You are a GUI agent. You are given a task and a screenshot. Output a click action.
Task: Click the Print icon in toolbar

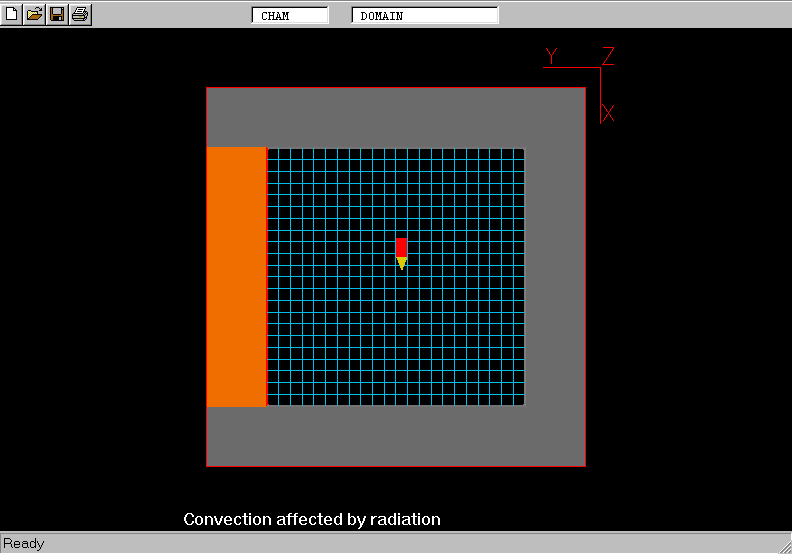tap(81, 14)
